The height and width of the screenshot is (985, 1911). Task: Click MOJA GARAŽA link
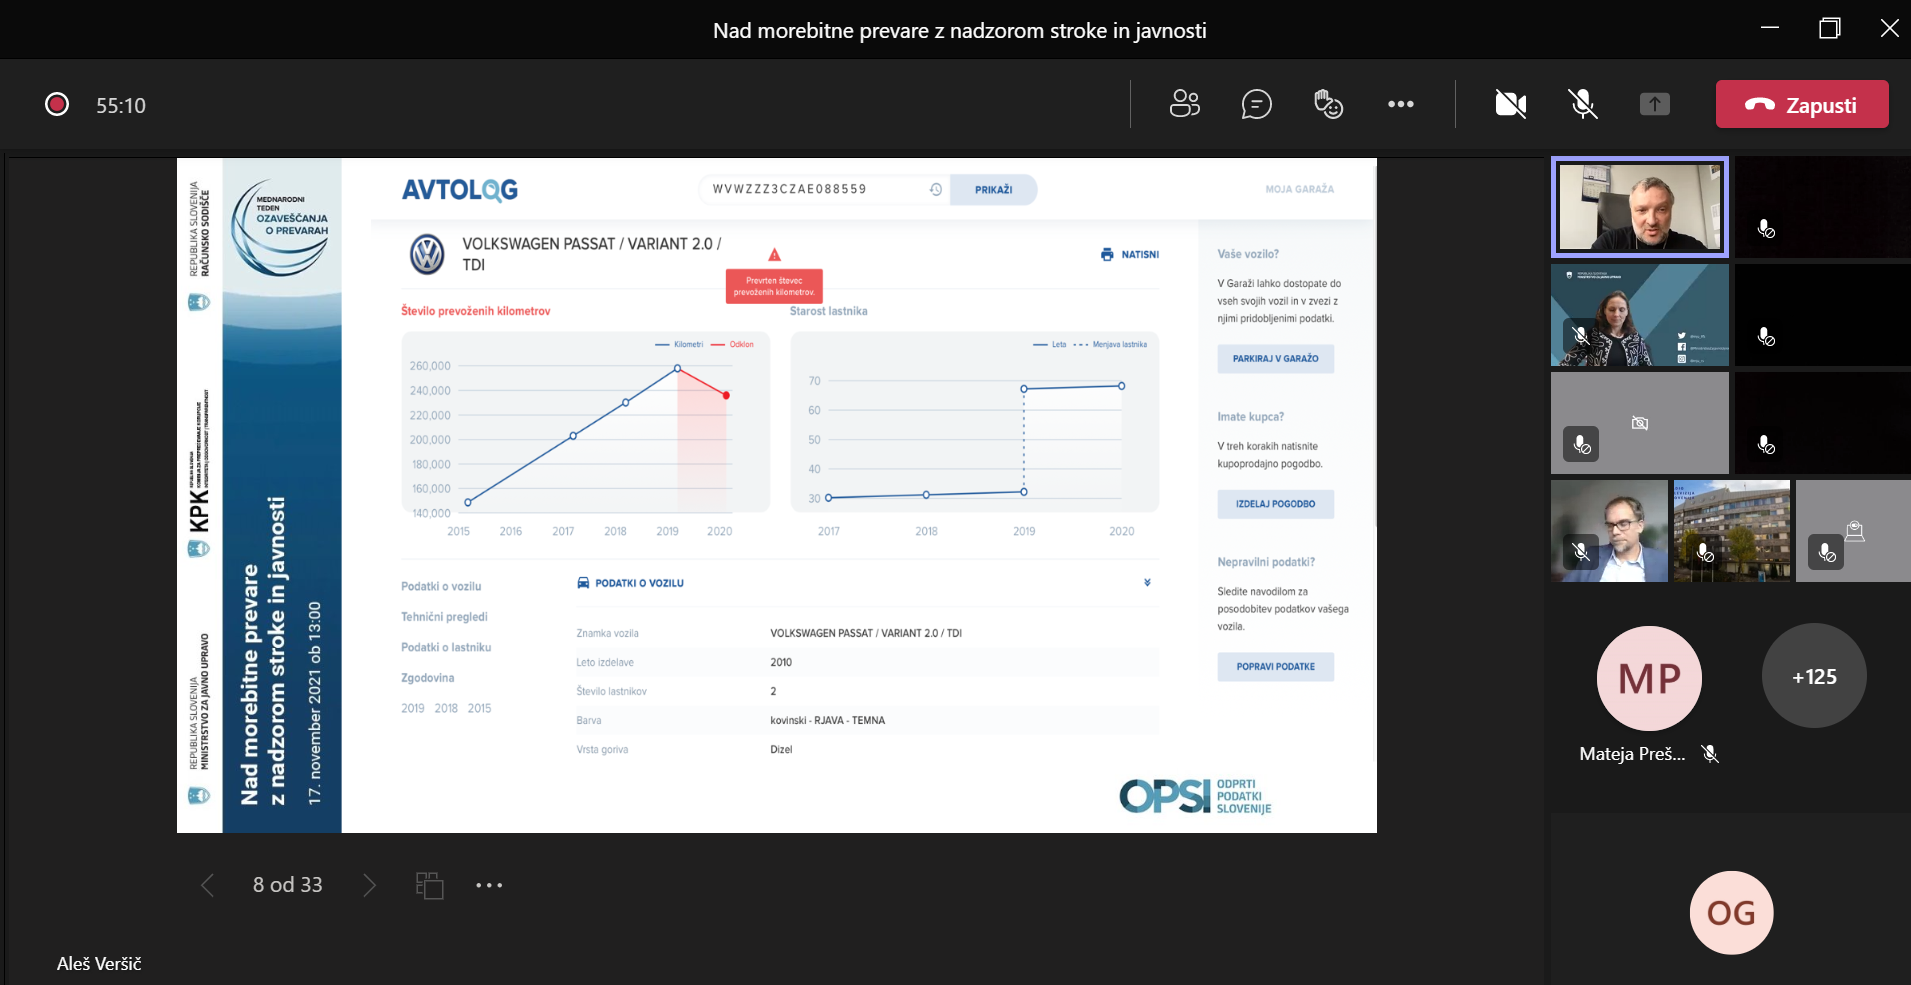point(1299,189)
